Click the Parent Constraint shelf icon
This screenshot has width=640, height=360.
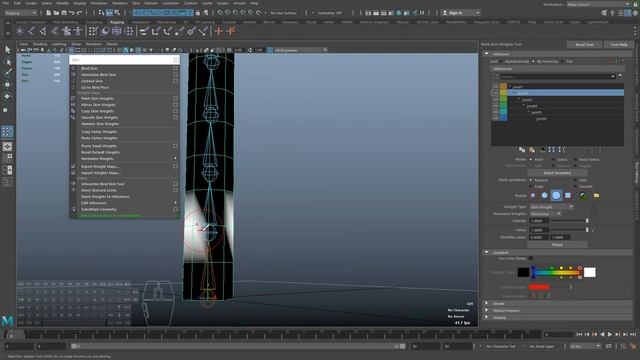(x=144, y=31)
